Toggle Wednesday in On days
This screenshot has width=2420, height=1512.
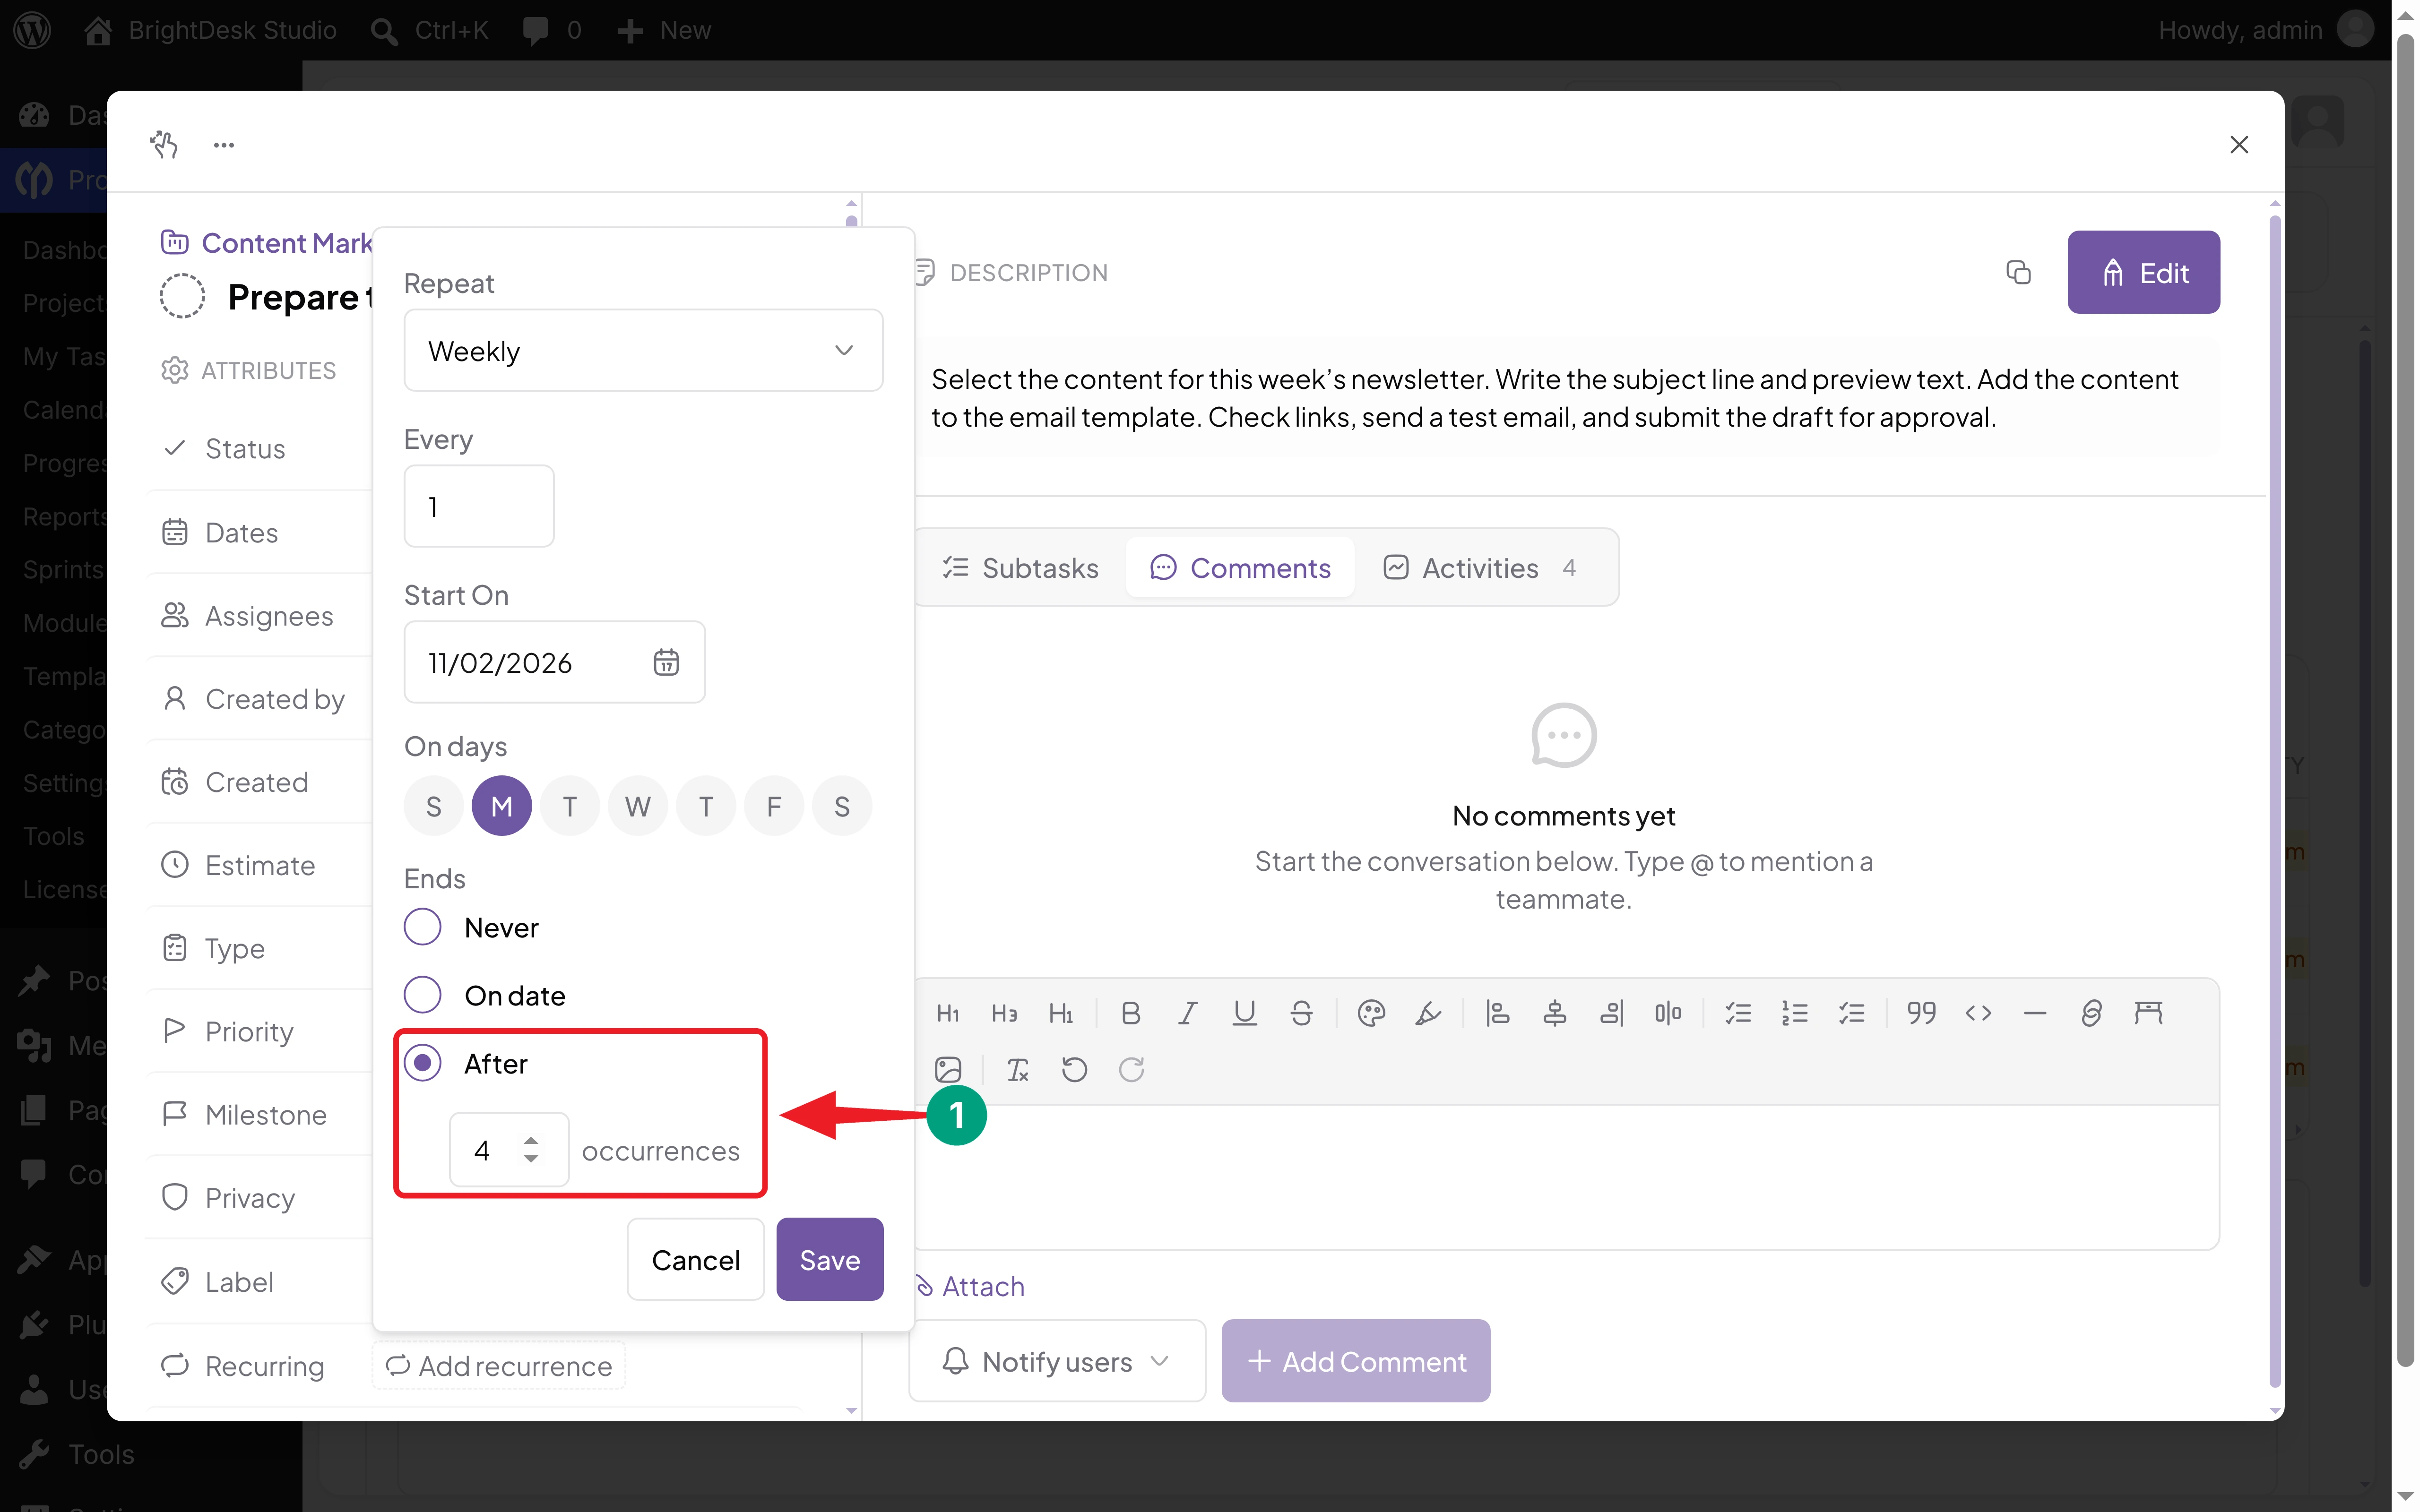point(638,806)
